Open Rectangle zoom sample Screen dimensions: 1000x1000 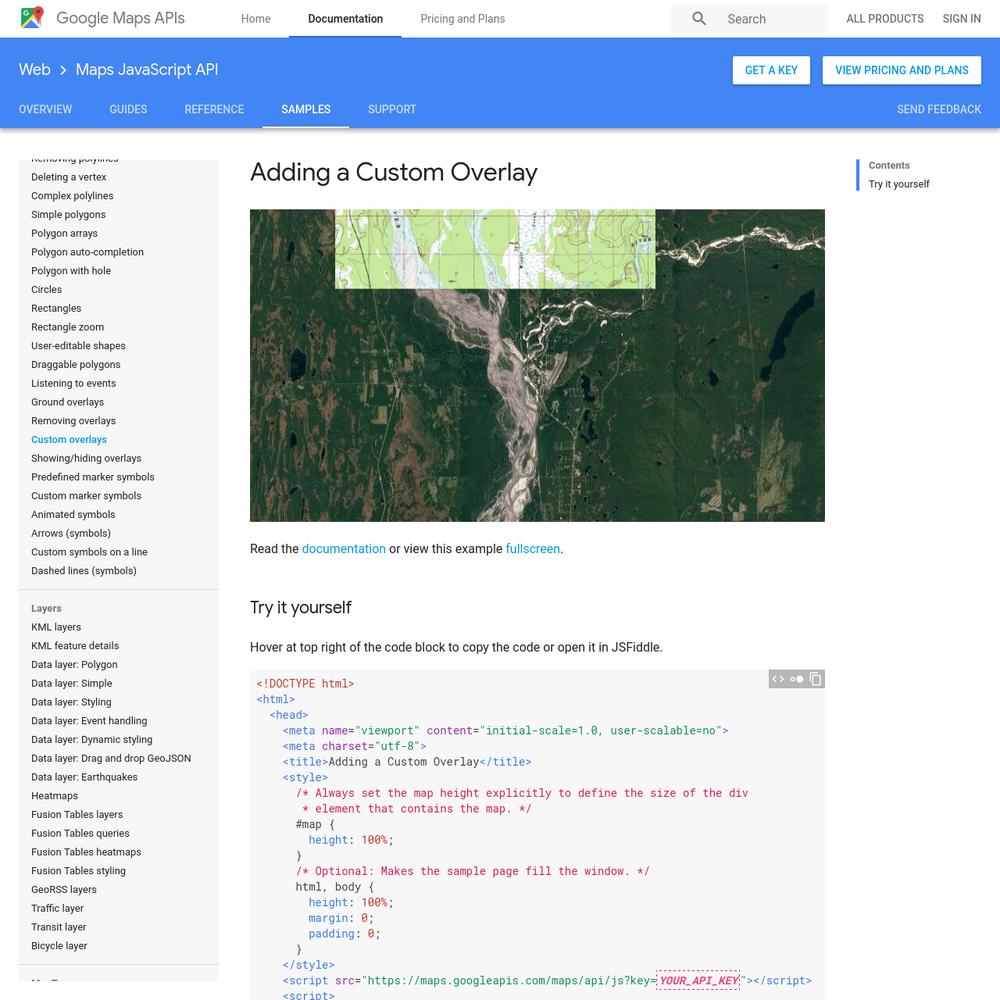click(68, 327)
